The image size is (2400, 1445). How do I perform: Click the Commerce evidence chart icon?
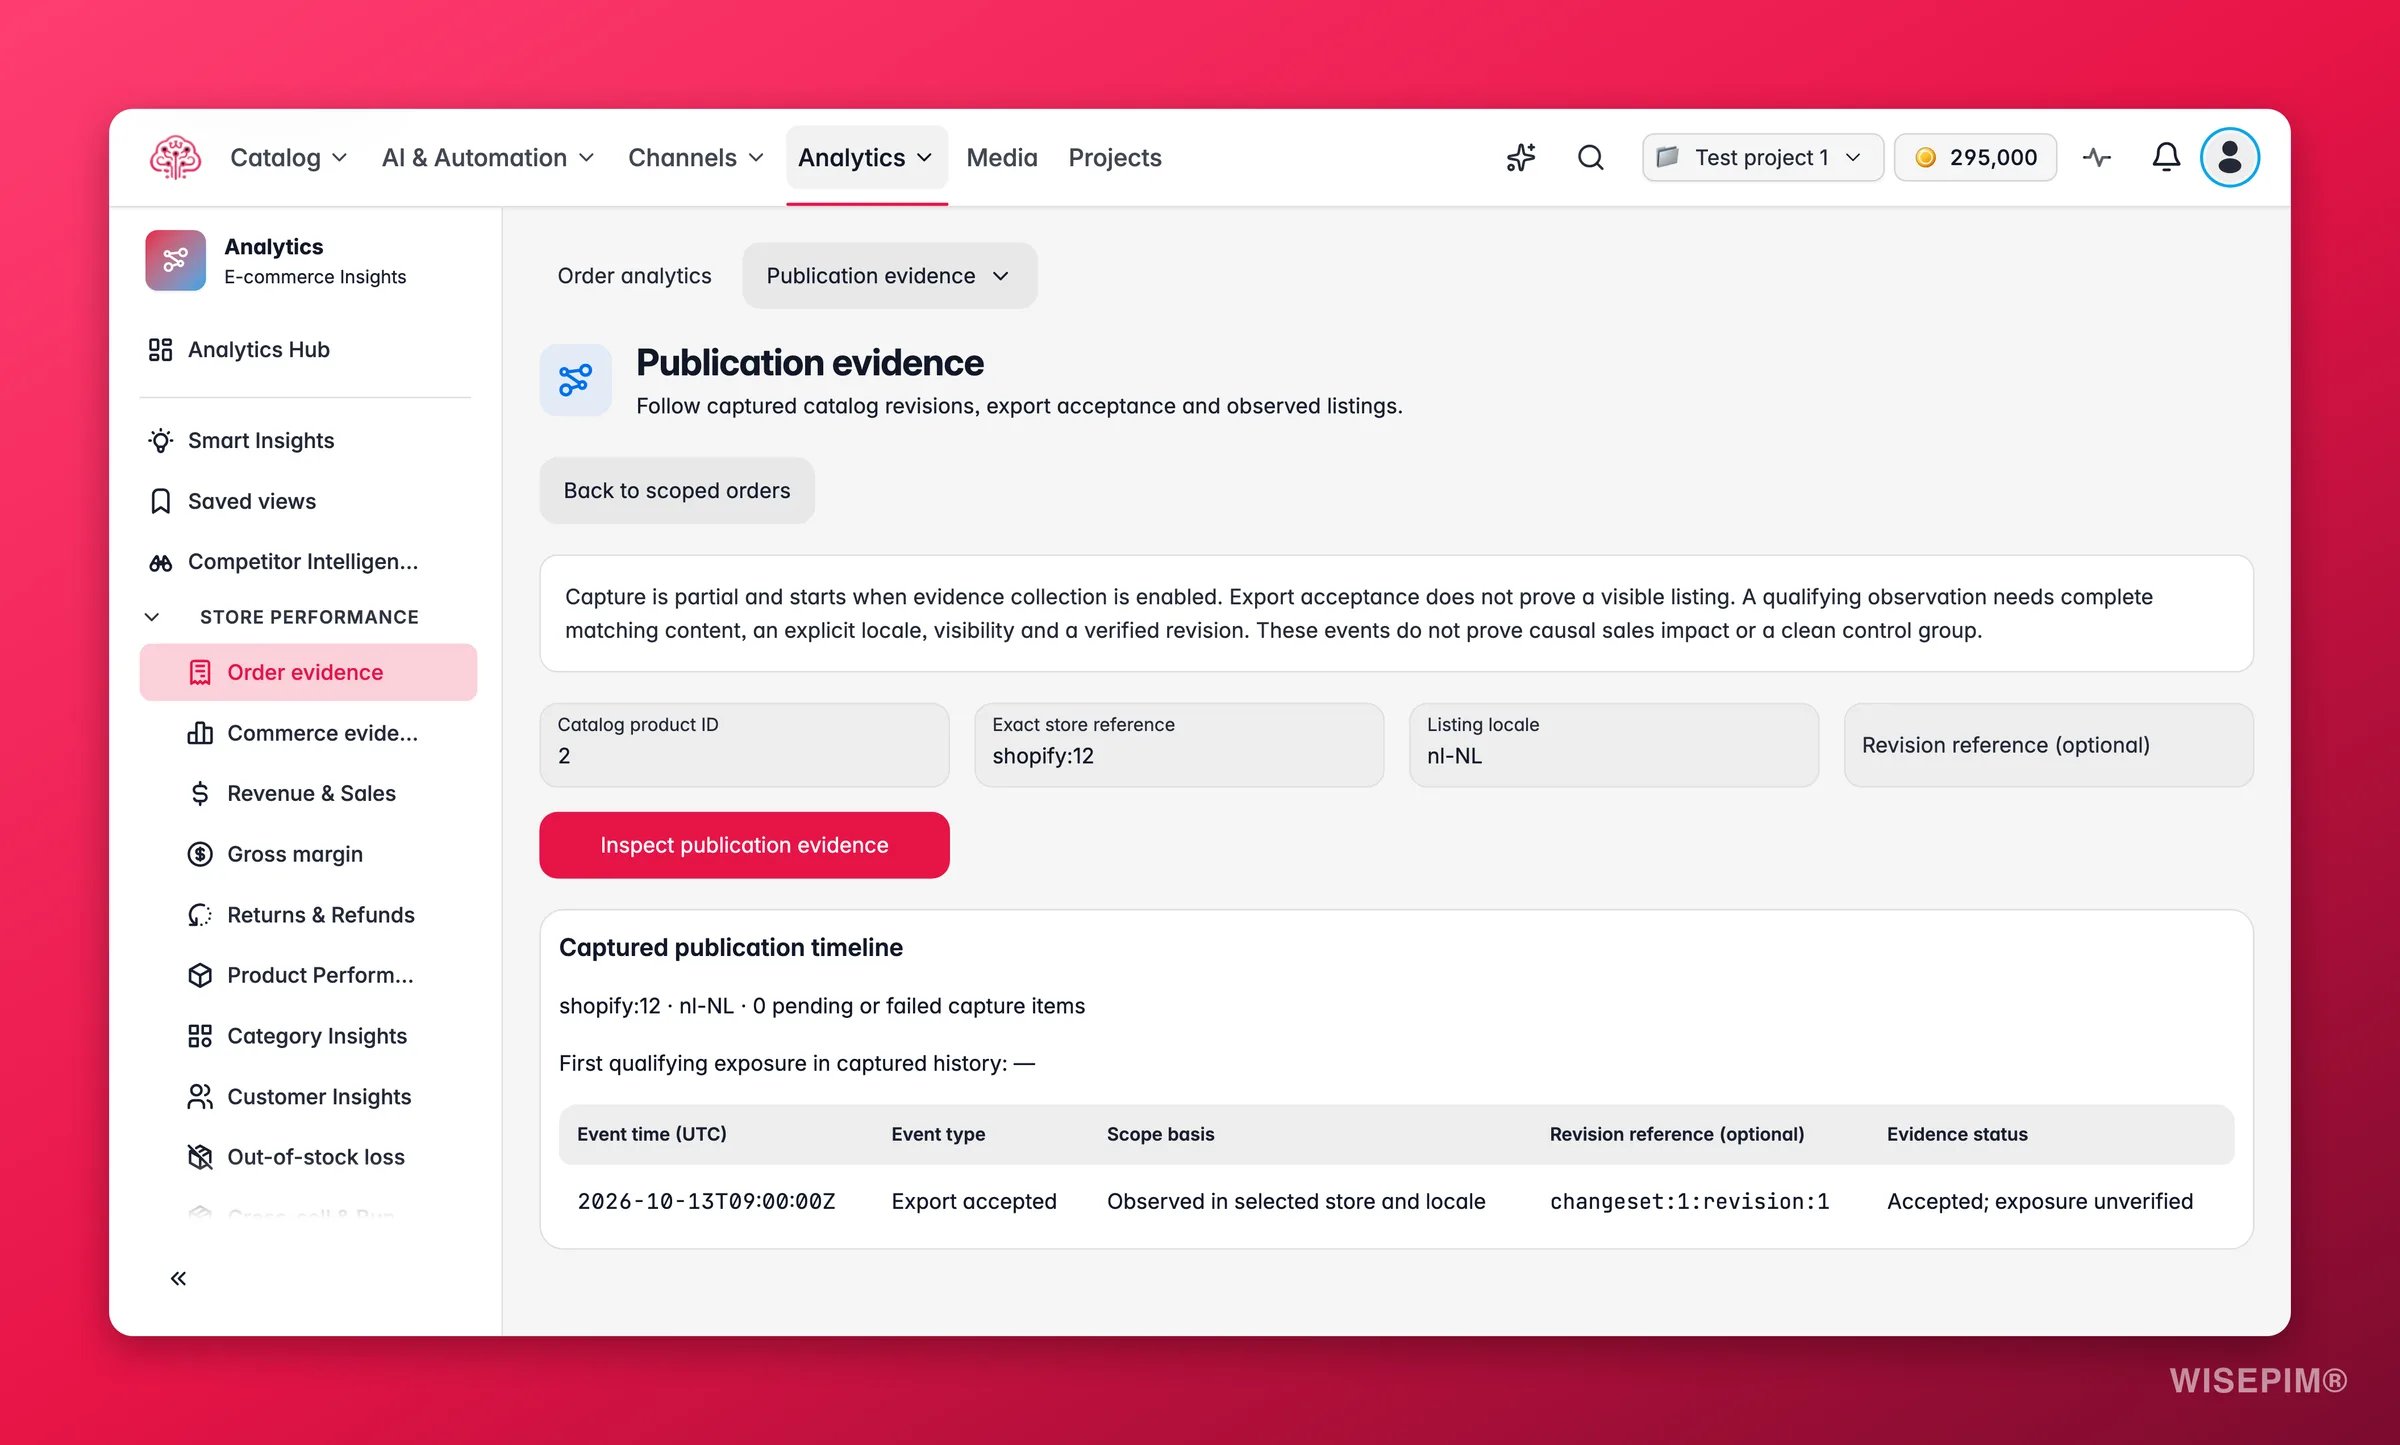click(x=200, y=733)
